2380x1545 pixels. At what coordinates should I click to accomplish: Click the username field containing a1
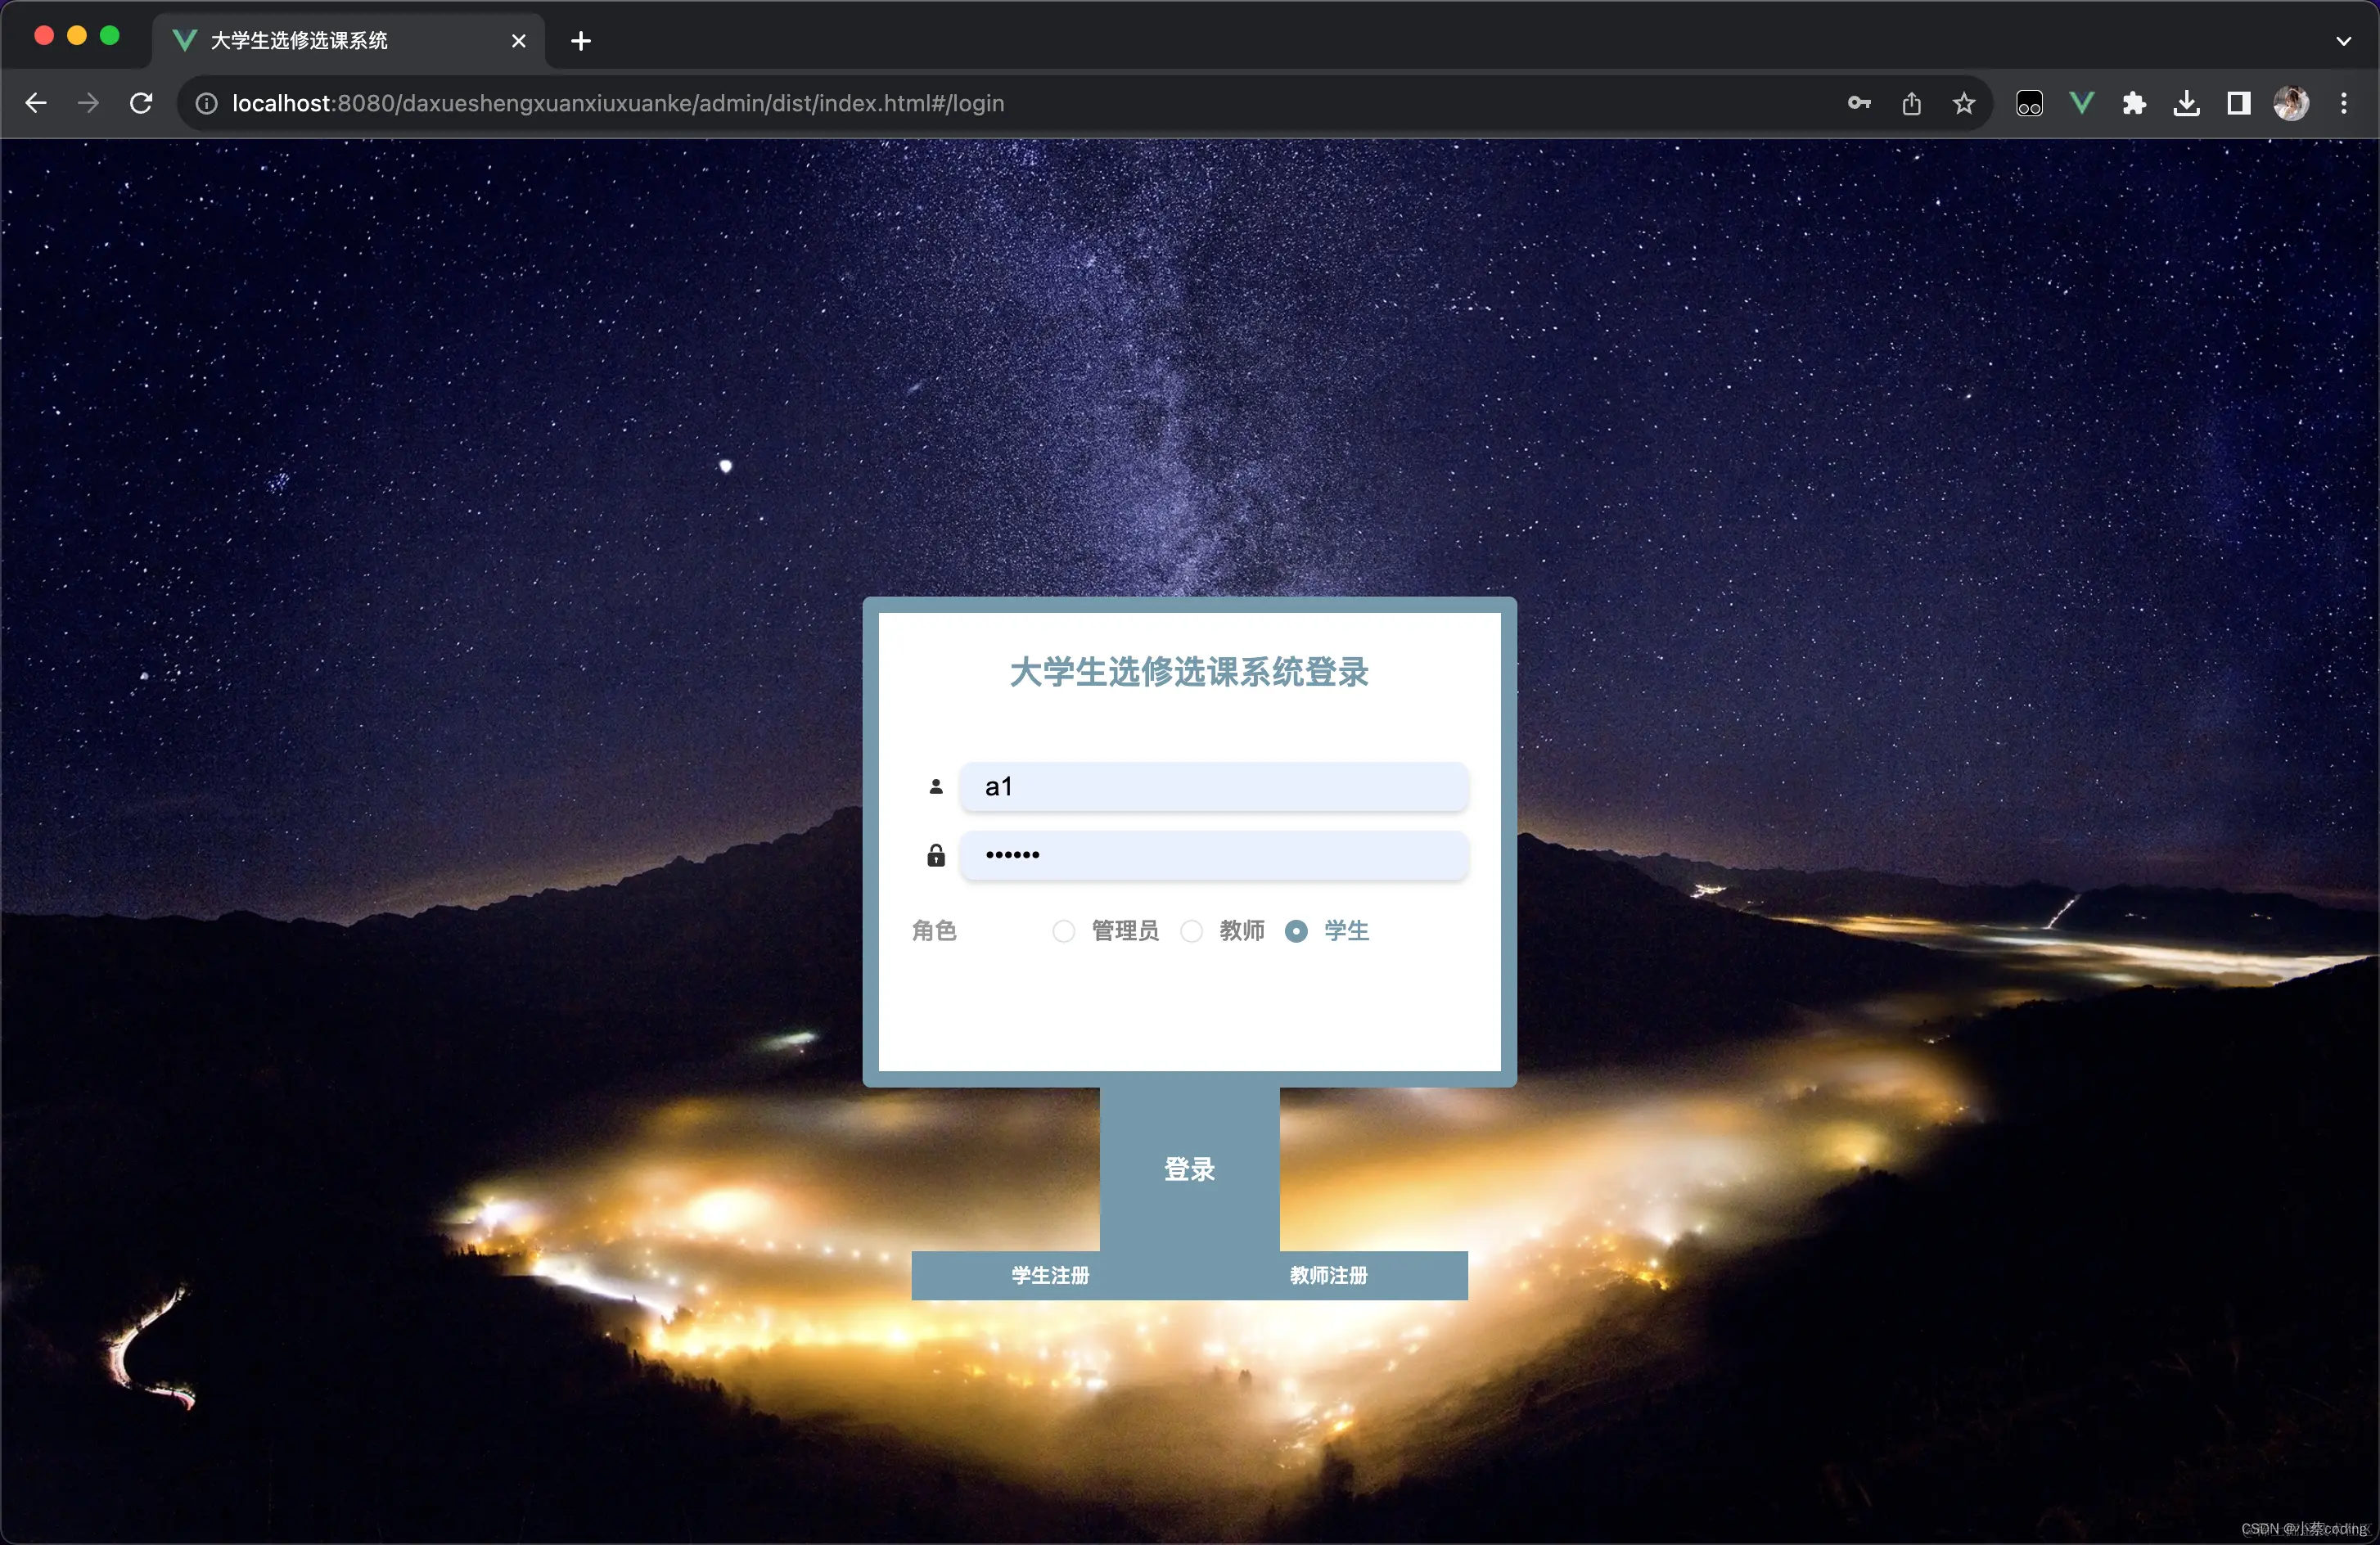[1213, 787]
